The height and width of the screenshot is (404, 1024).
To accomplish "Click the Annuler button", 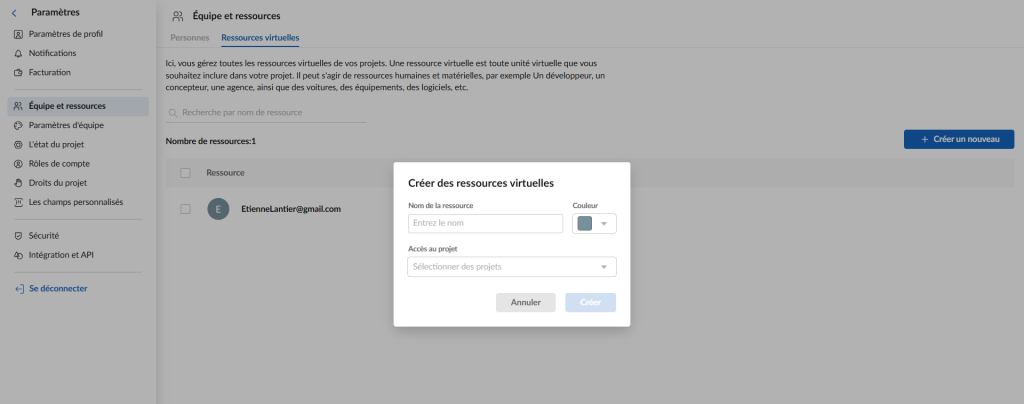I will click(x=526, y=303).
